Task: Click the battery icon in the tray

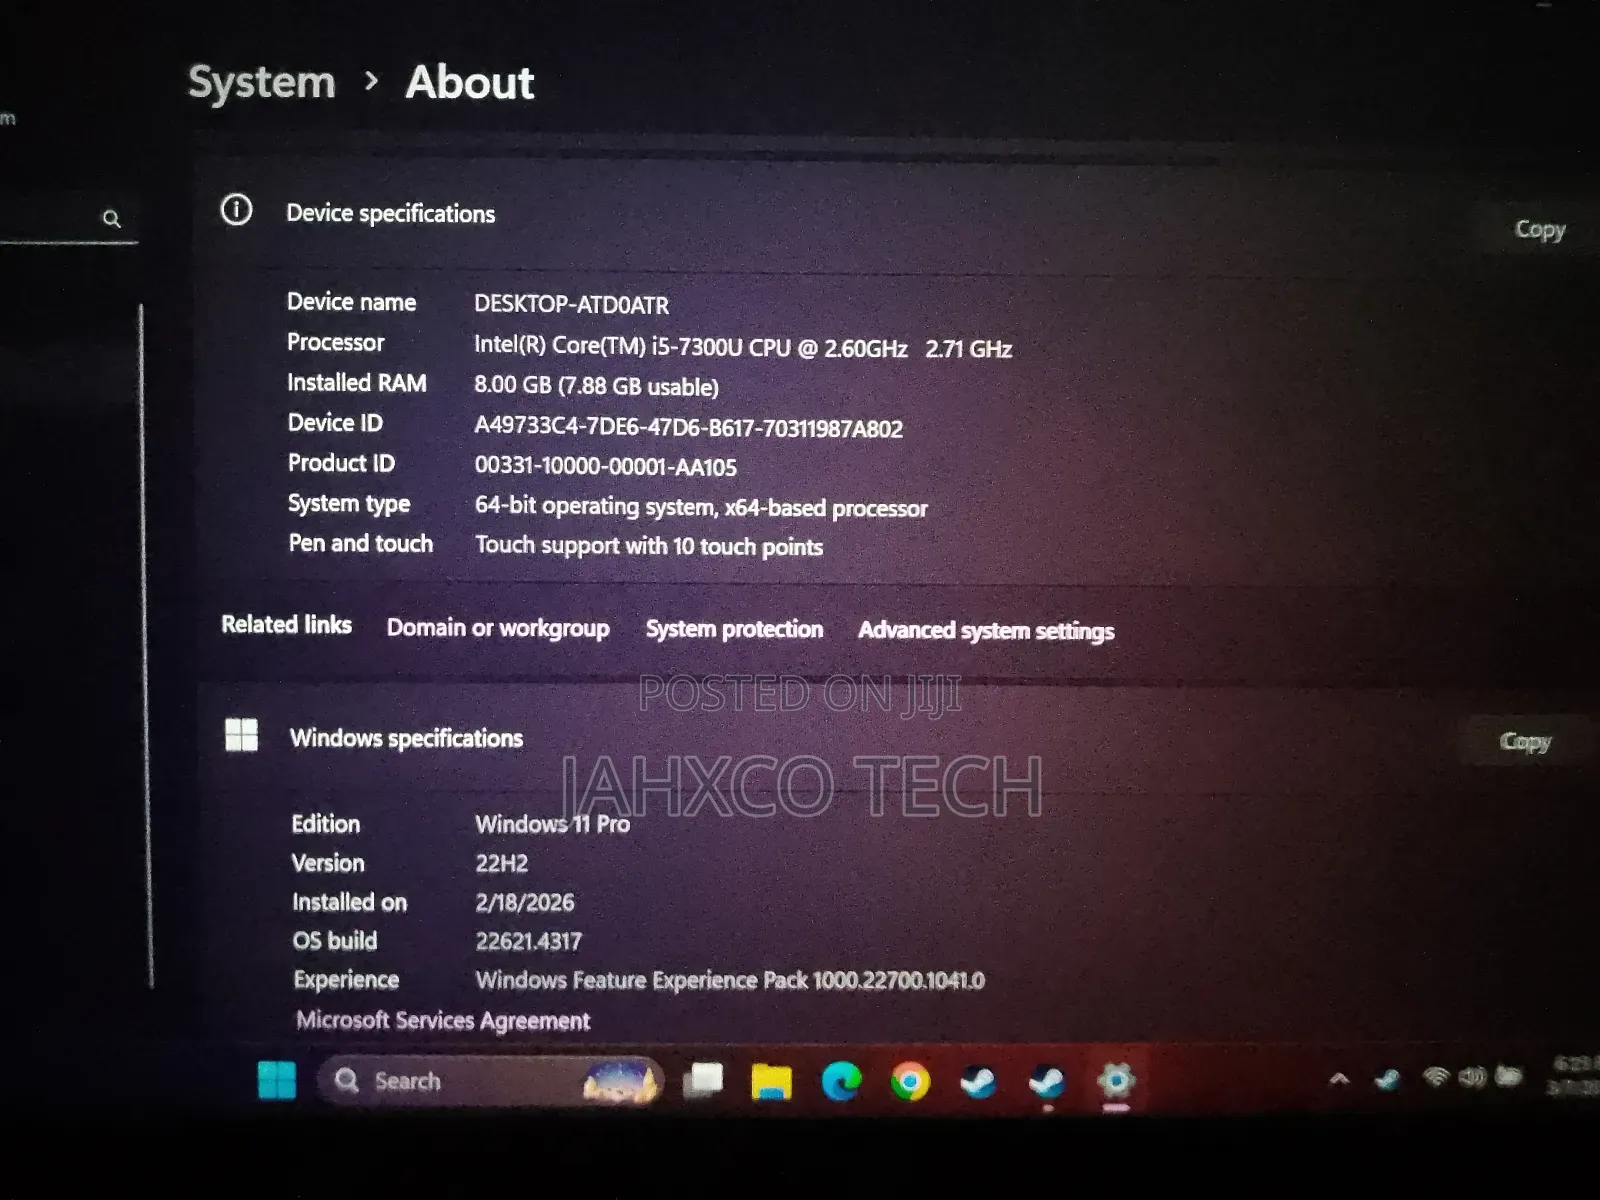Action: [1508, 1076]
